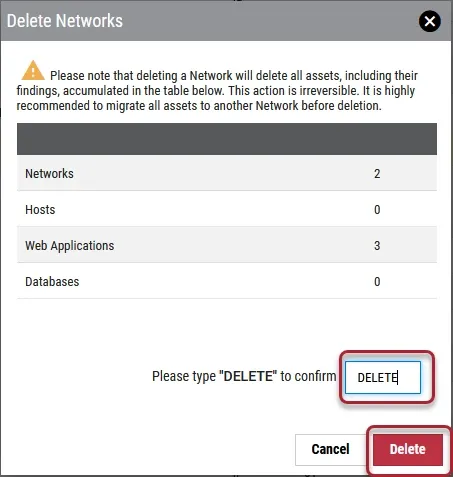Close the Delete Networks dialog with X

430,21
